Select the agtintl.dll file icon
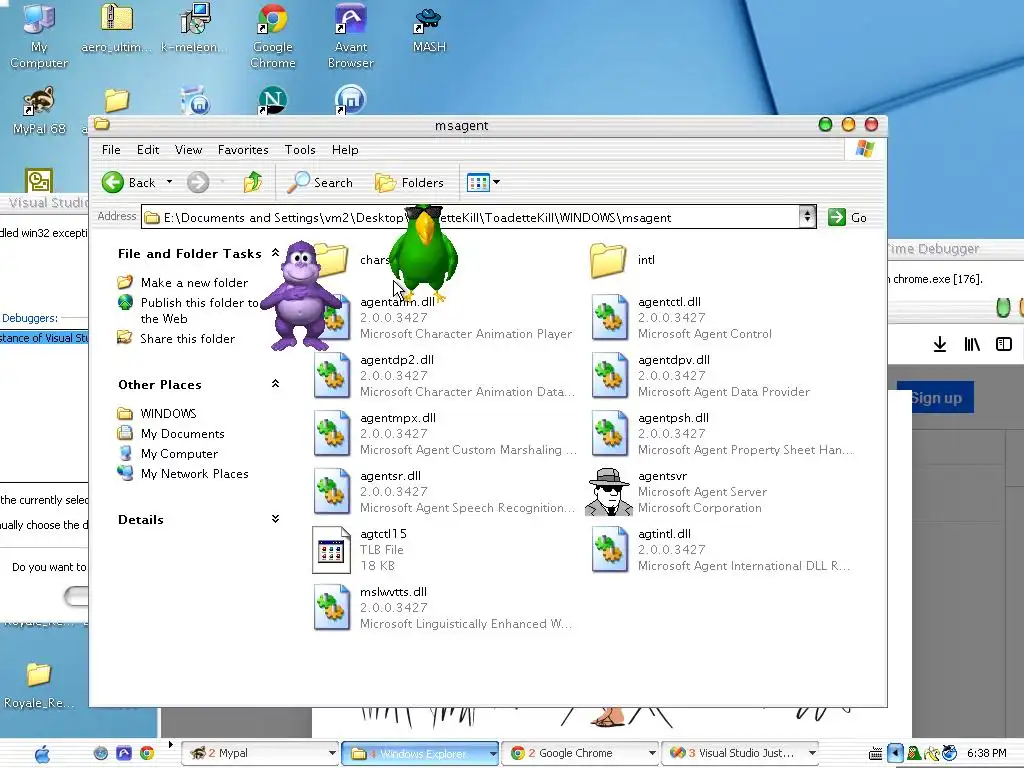 [x=609, y=549]
